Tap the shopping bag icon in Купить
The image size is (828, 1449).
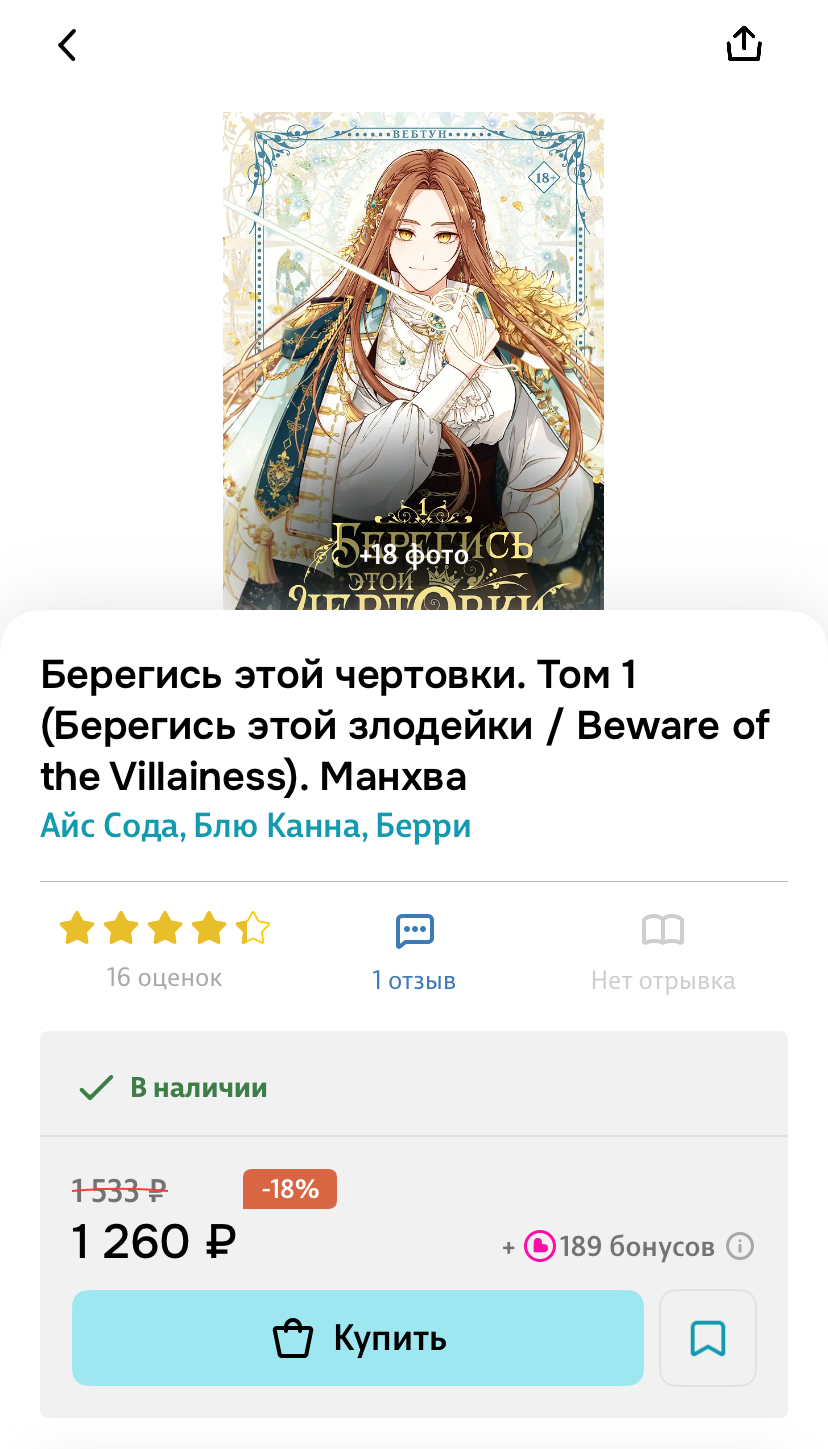293,1338
